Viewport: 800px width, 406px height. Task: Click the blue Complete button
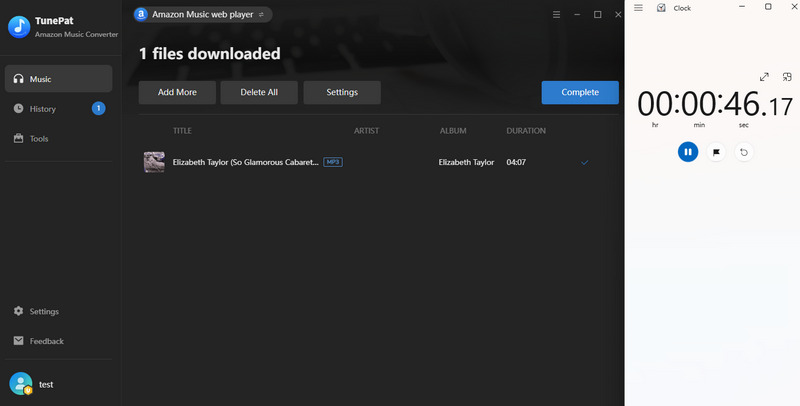point(580,92)
